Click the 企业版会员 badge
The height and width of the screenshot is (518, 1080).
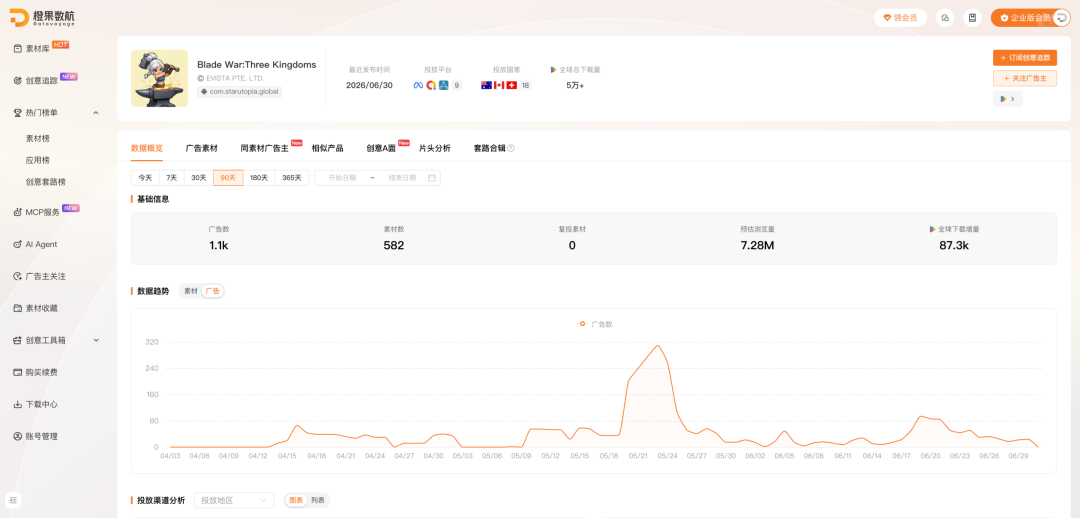click(x=1025, y=18)
